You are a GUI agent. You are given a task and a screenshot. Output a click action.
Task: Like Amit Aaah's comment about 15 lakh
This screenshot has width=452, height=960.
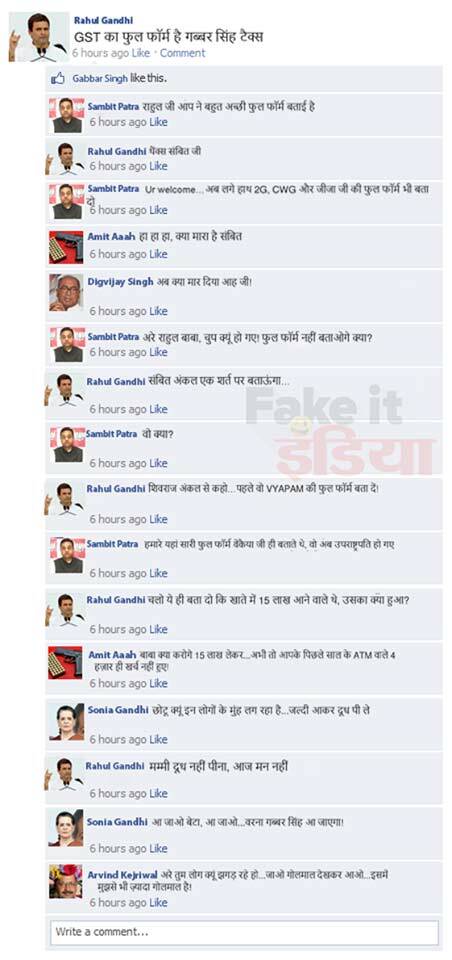pos(158,683)
